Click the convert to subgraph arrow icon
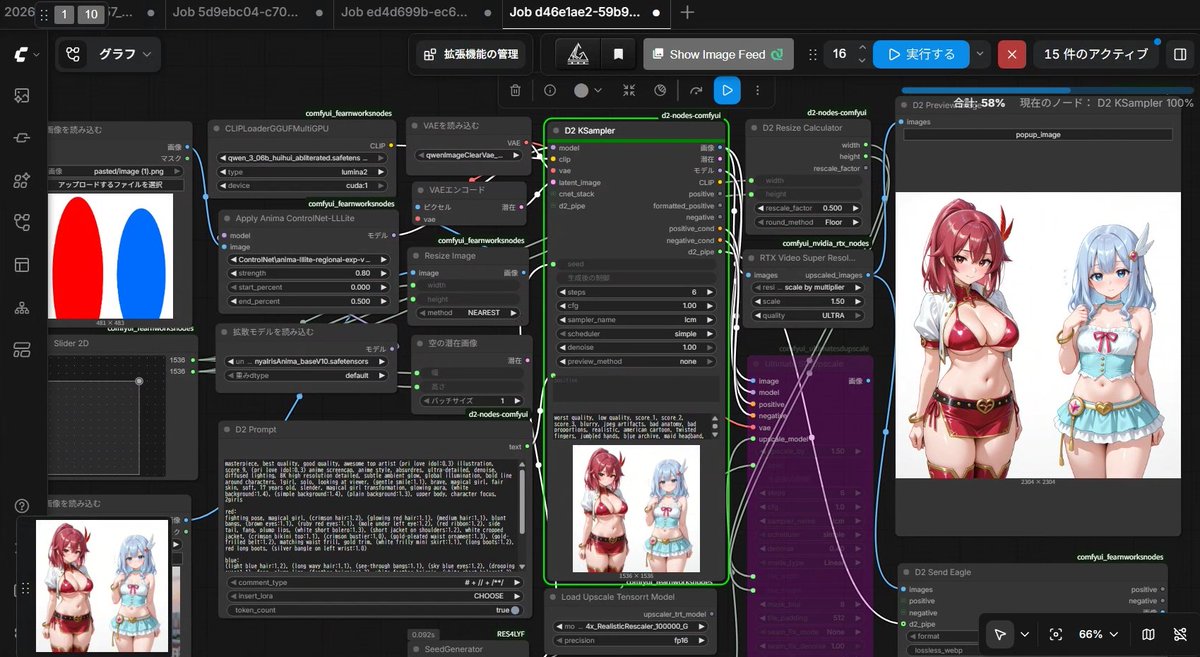 coord(696,90)
